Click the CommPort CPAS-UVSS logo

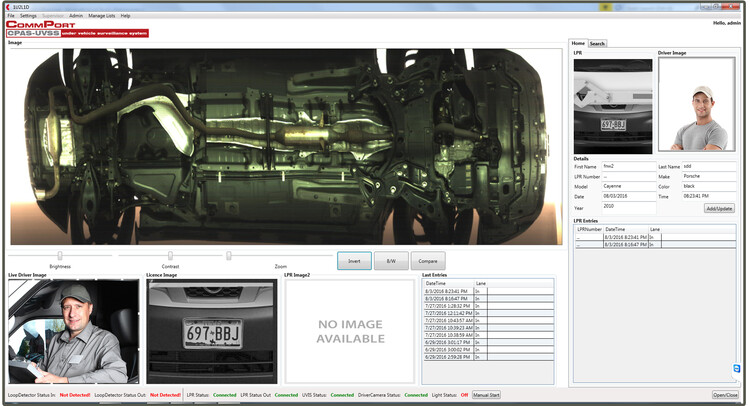(77, 29)
